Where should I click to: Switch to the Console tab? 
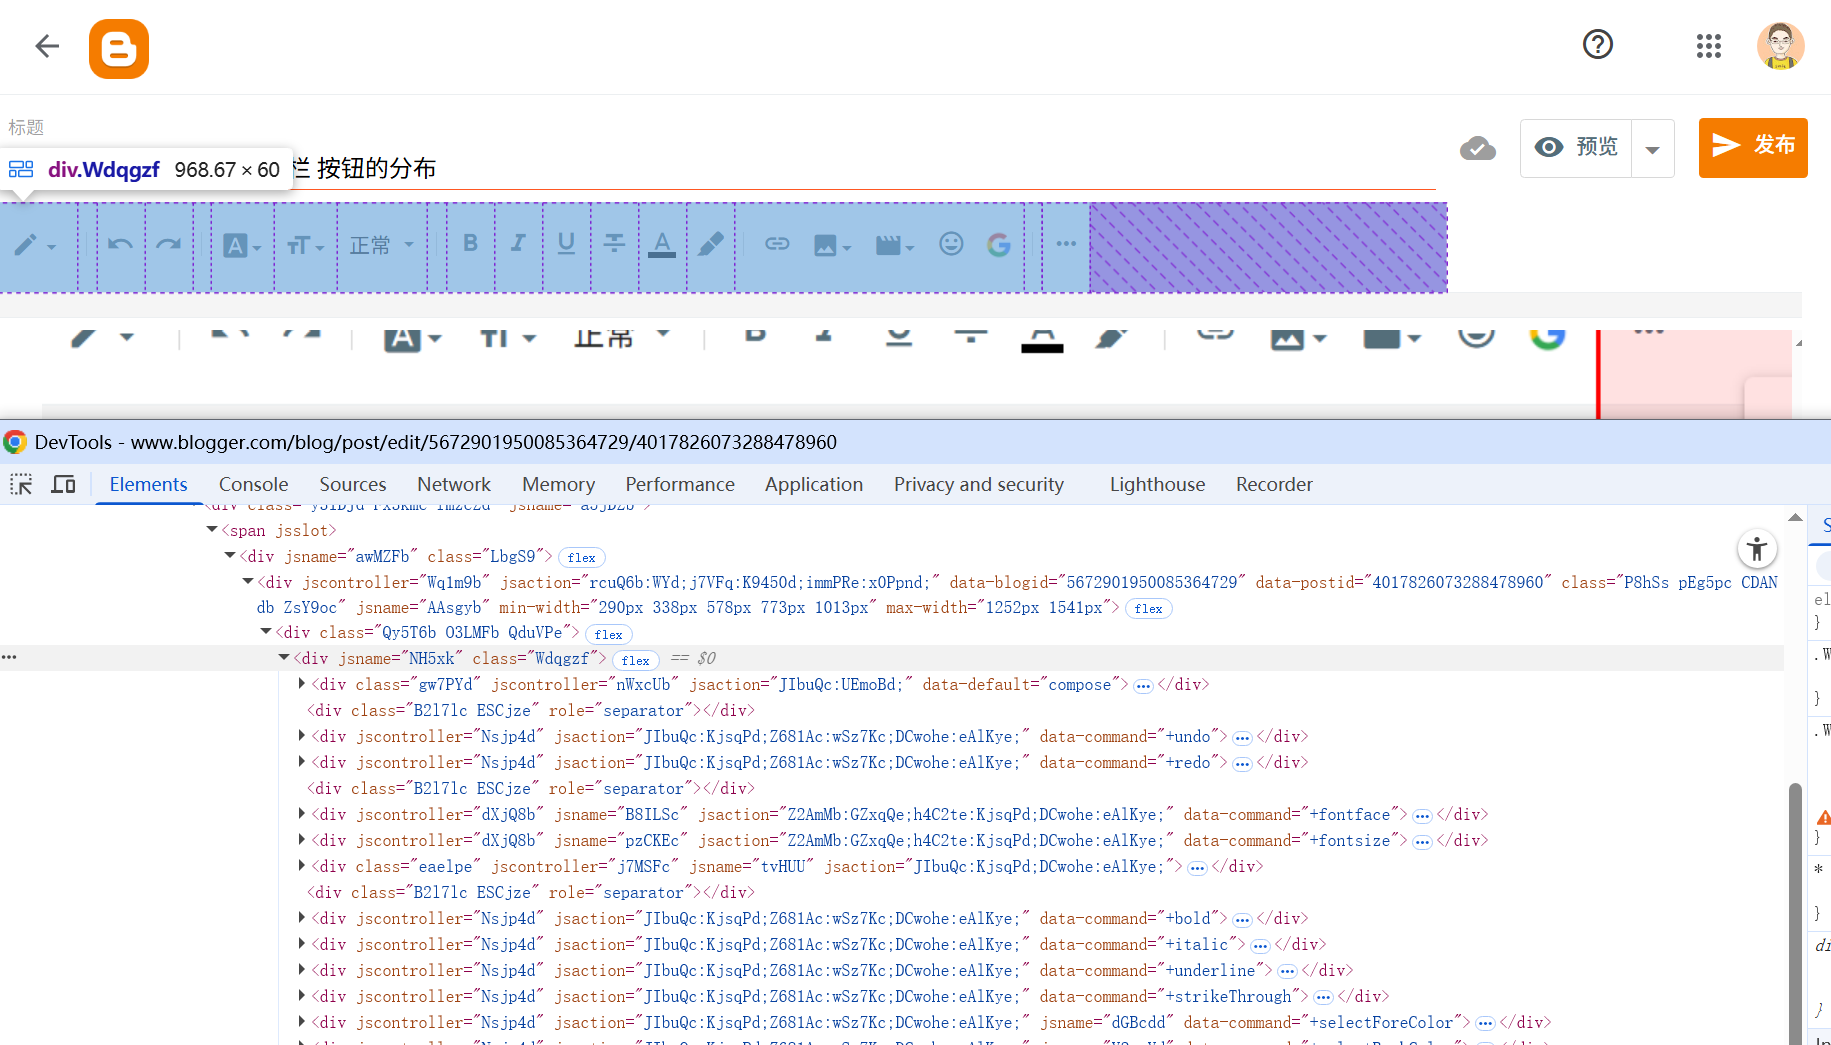253,485
